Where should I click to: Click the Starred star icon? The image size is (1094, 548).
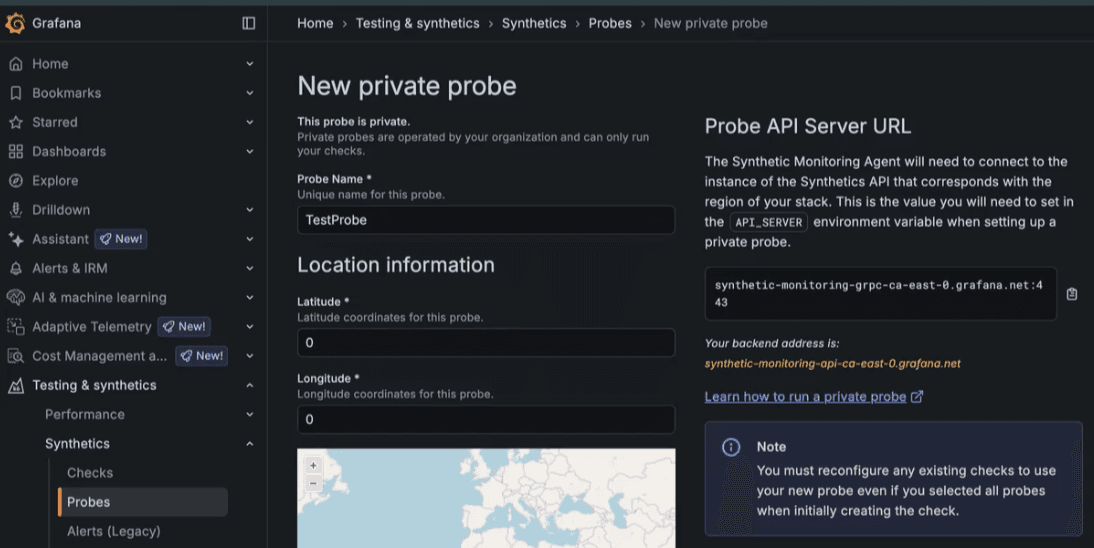tap(15, 122)
